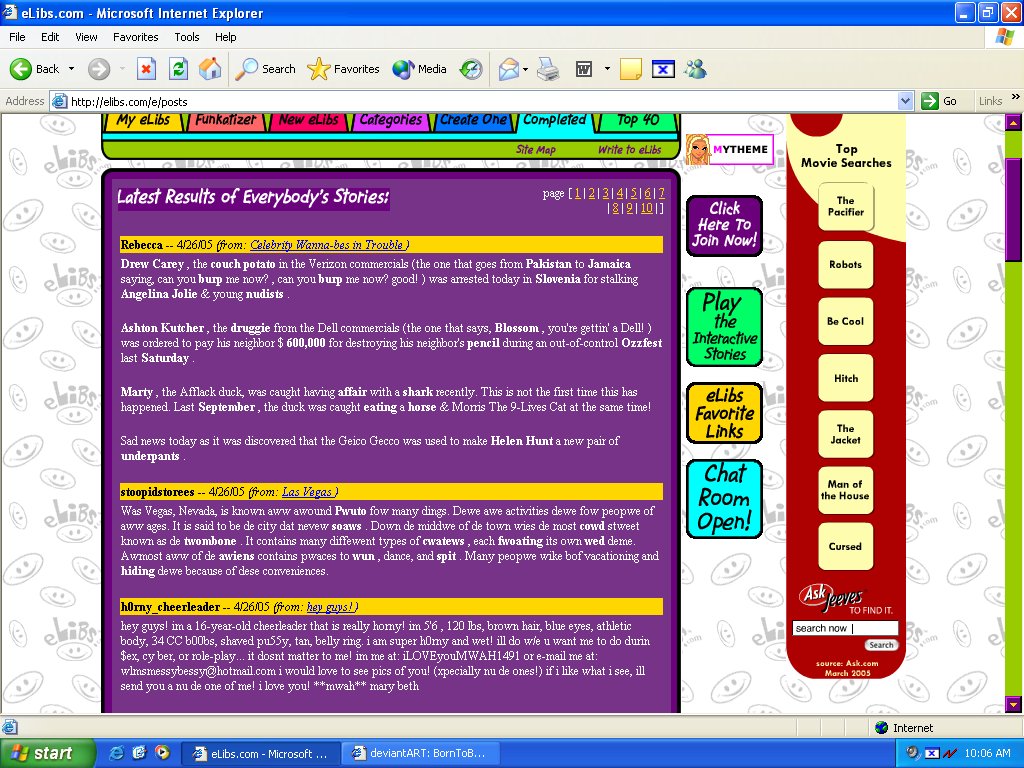Click the MYTHEME avatar banner
Viewport: 1024px width, 768px height.
(x=729, y=150)
